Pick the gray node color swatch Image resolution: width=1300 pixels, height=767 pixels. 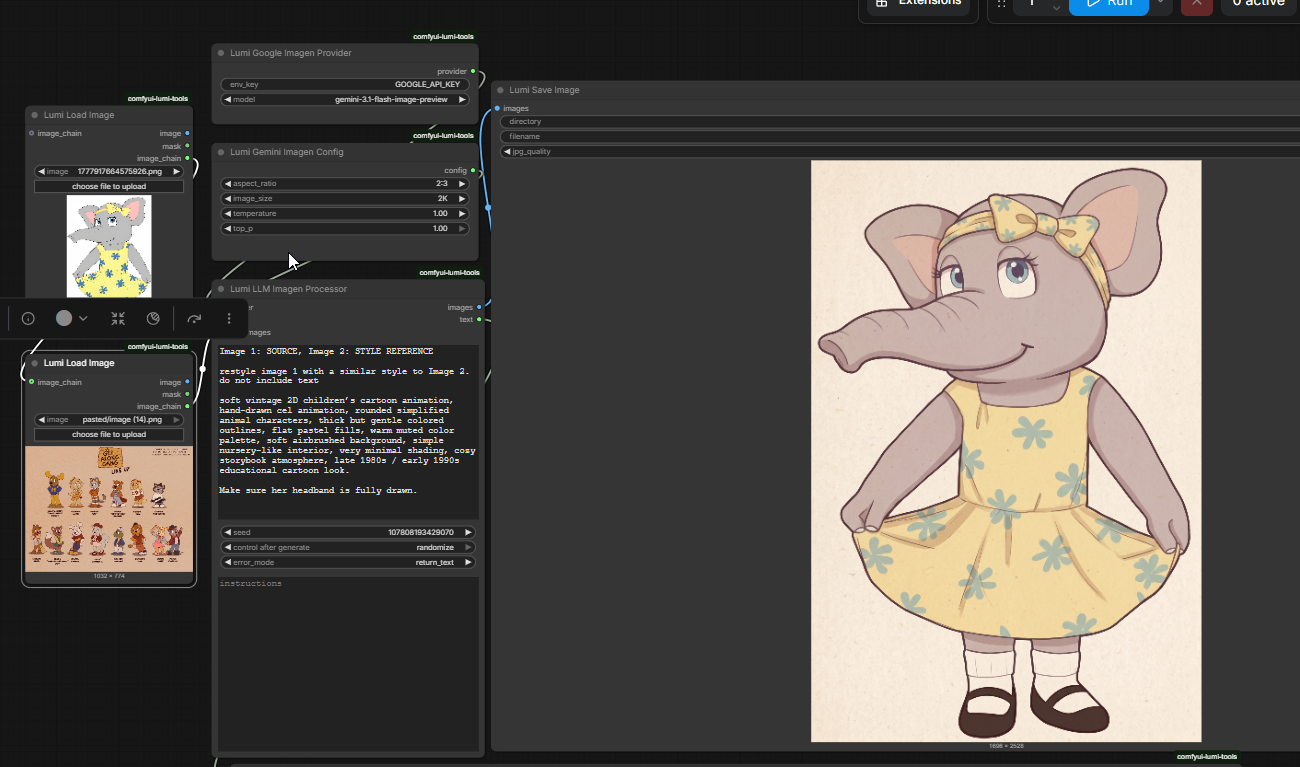coord(64,318)
